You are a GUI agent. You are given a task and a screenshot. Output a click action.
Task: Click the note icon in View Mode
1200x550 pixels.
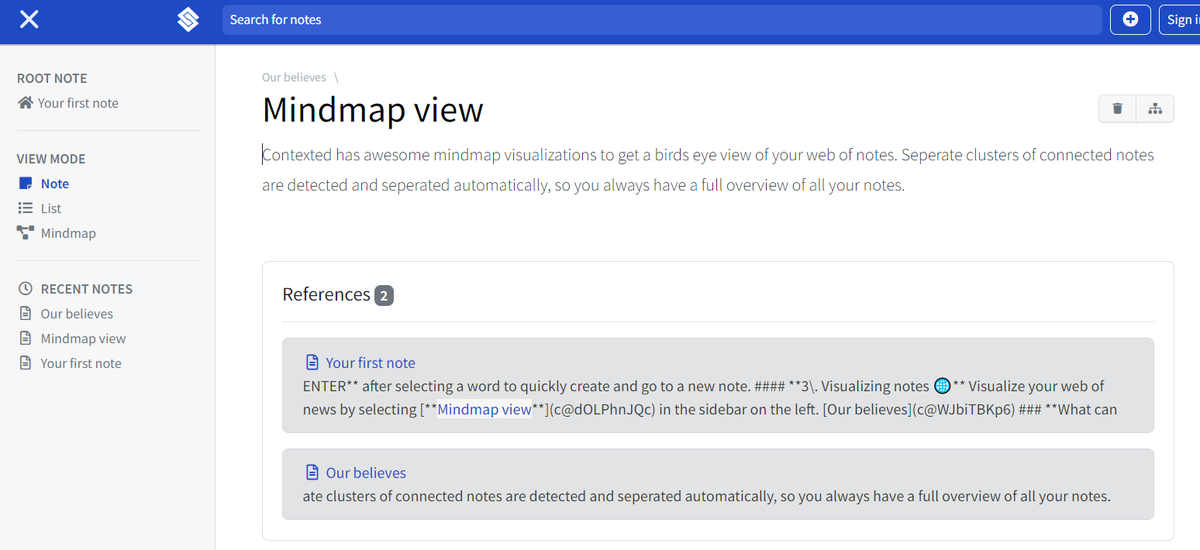click(x=25, y=184)
